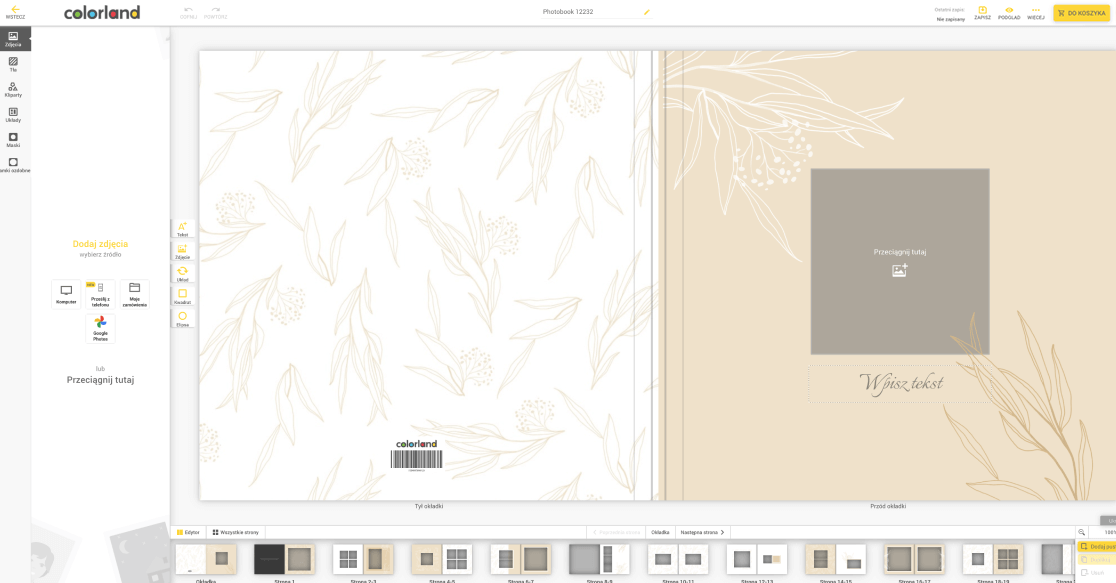Click the 'Wpisz tekst' text field on cover
The image size is (1116, 583).
[x=900, y=384]
